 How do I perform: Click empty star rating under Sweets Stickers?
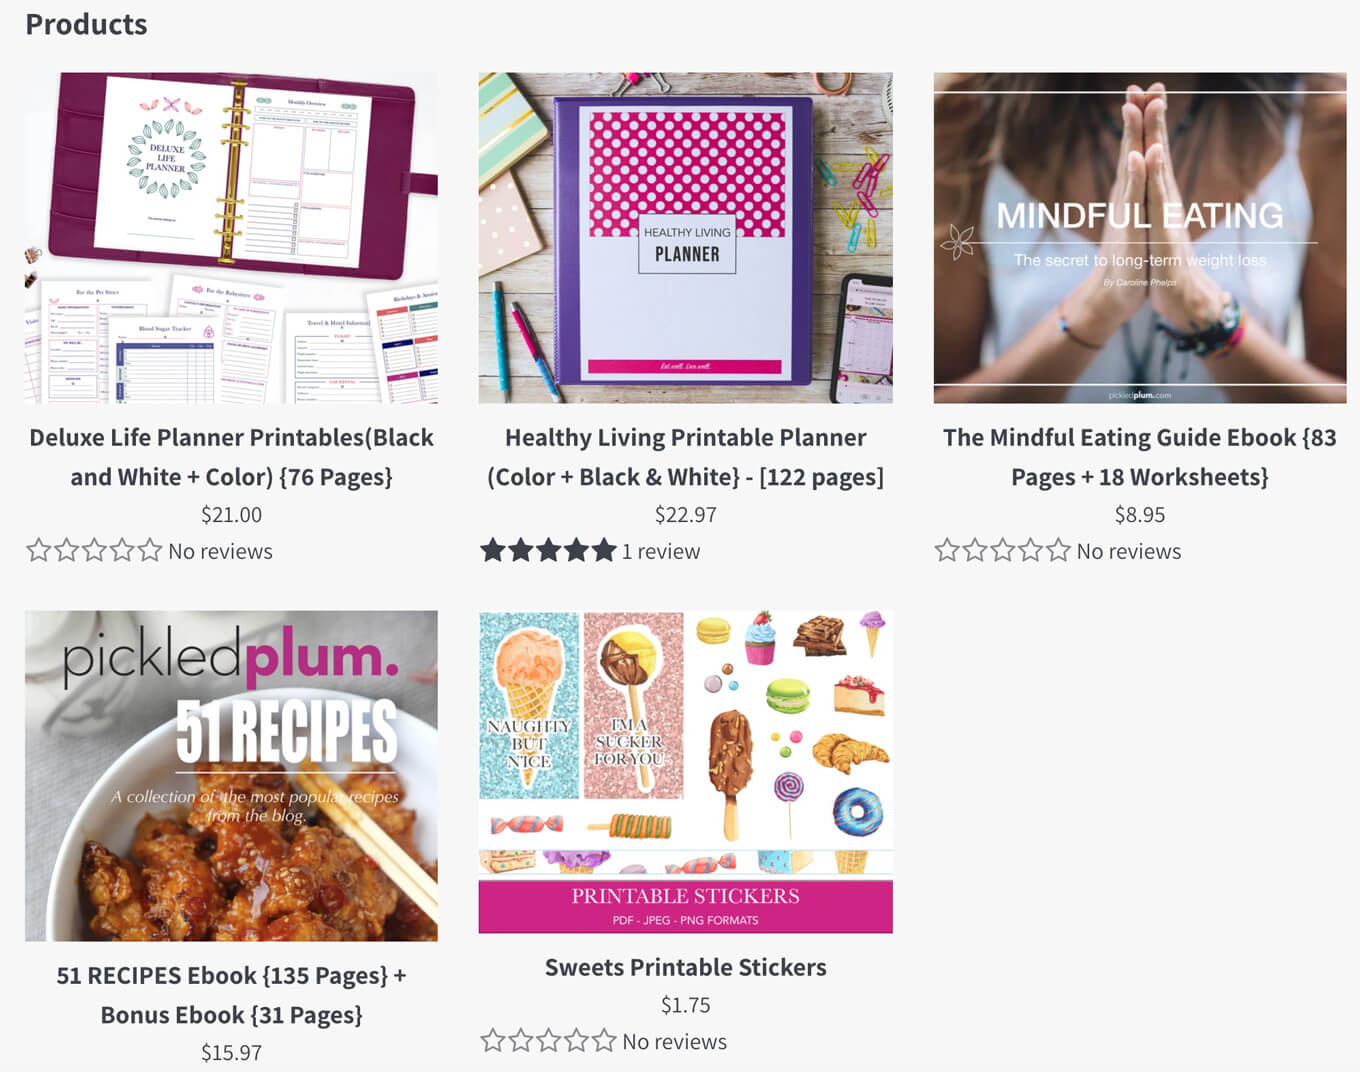[x=548, y=1041]
